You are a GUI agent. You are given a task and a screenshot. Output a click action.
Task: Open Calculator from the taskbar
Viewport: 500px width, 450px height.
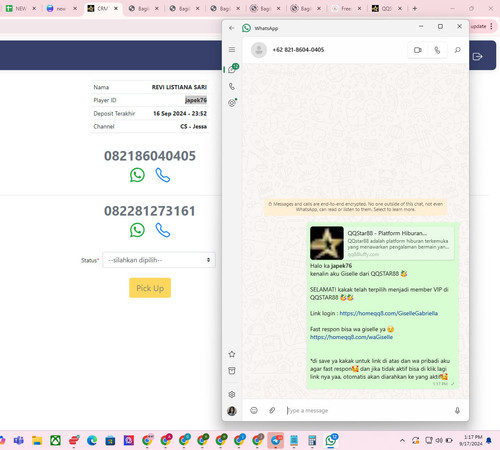tap(312, 440)
